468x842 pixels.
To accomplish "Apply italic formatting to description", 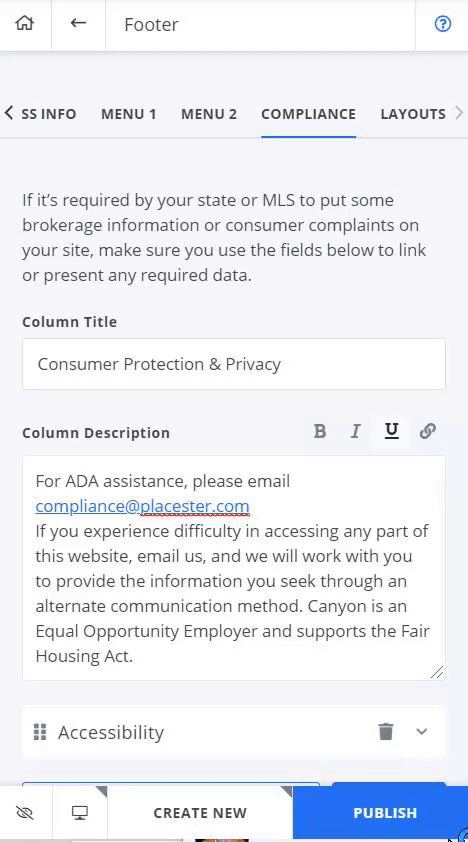I will 355,431.
